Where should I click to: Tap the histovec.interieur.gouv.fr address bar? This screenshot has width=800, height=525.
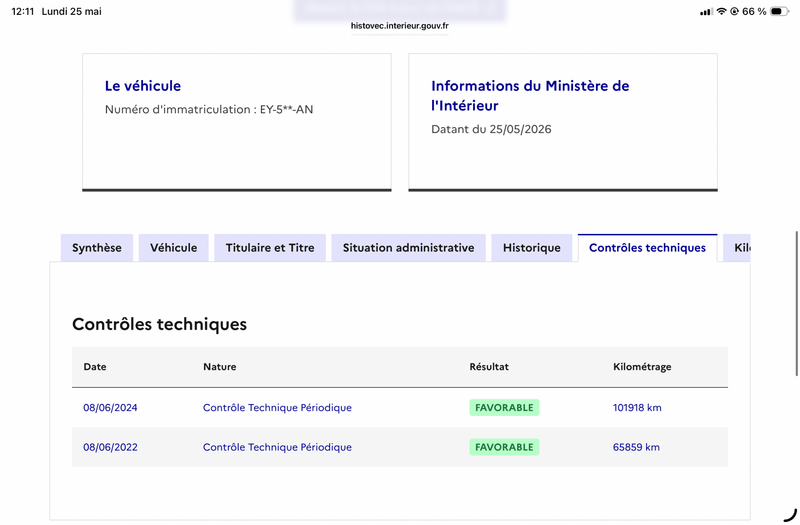click(399, 26)
